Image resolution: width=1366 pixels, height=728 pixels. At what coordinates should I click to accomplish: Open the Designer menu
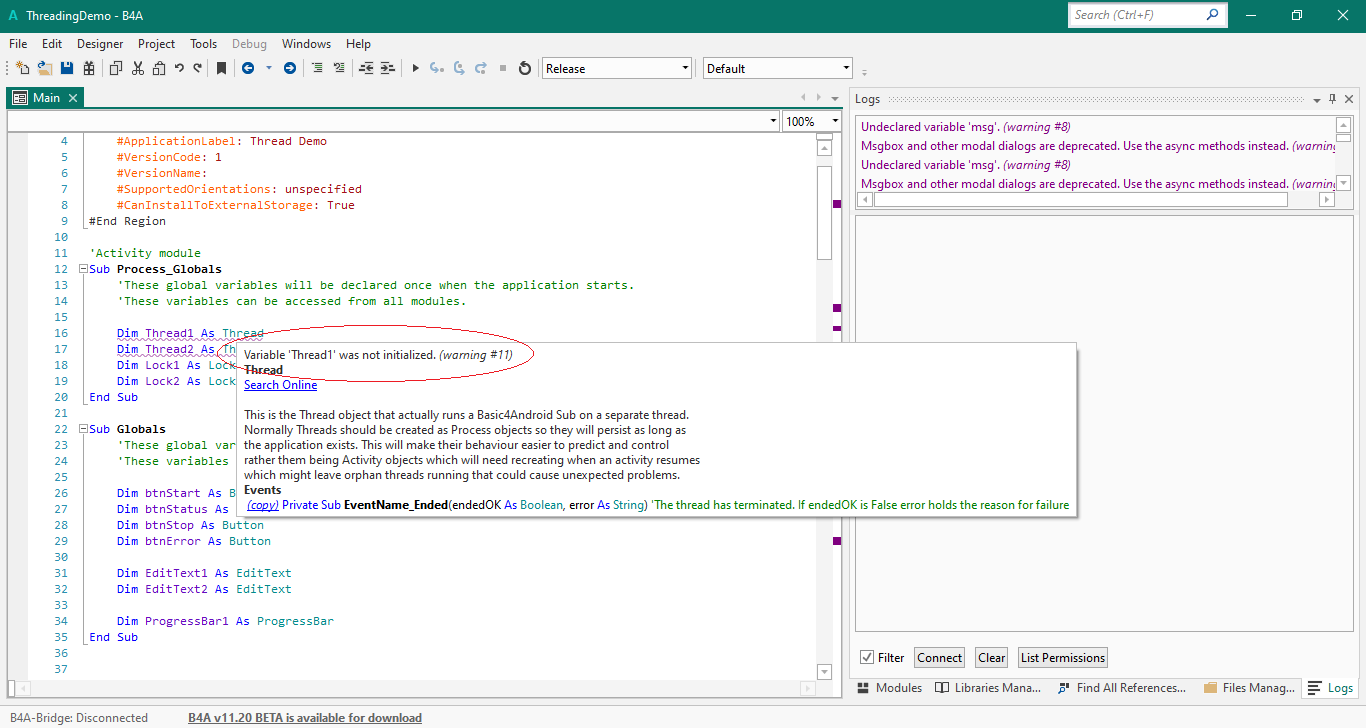pyautogui.click(x=100, y=44)
